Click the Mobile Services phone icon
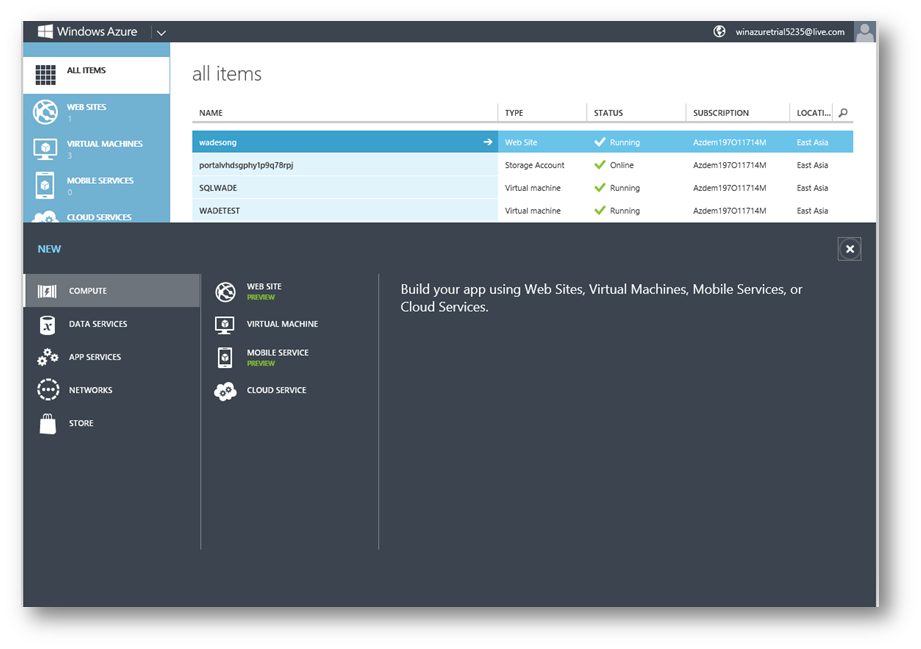Screen dimensions: 921x649 pos(45,185)
